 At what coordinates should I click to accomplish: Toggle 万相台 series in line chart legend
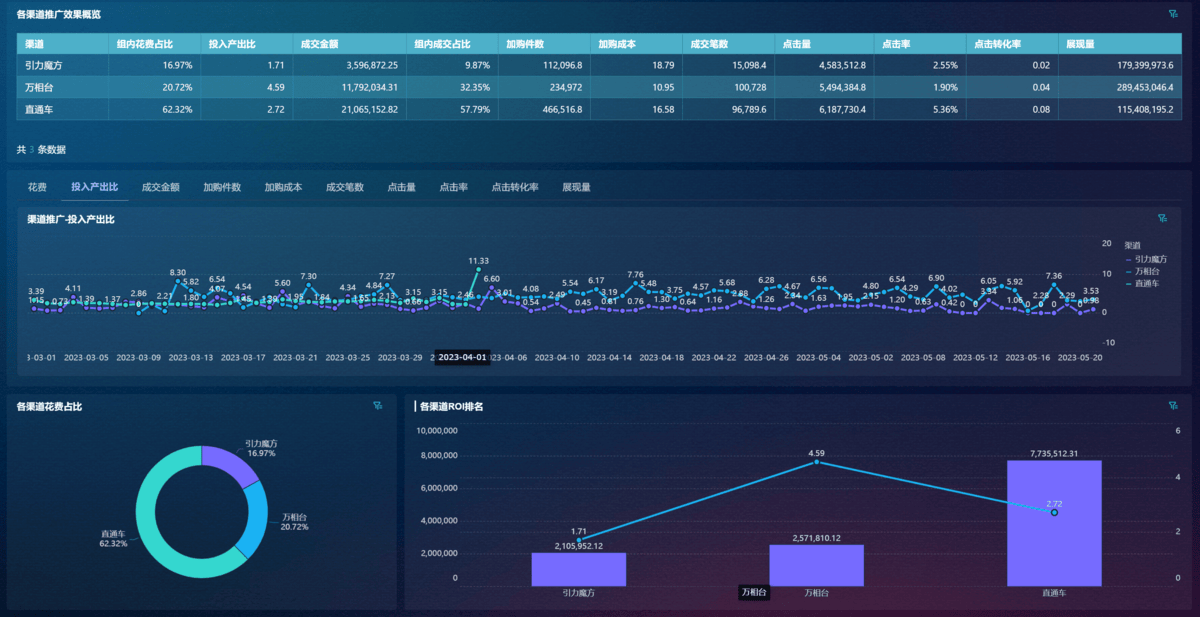point(1147,271)
